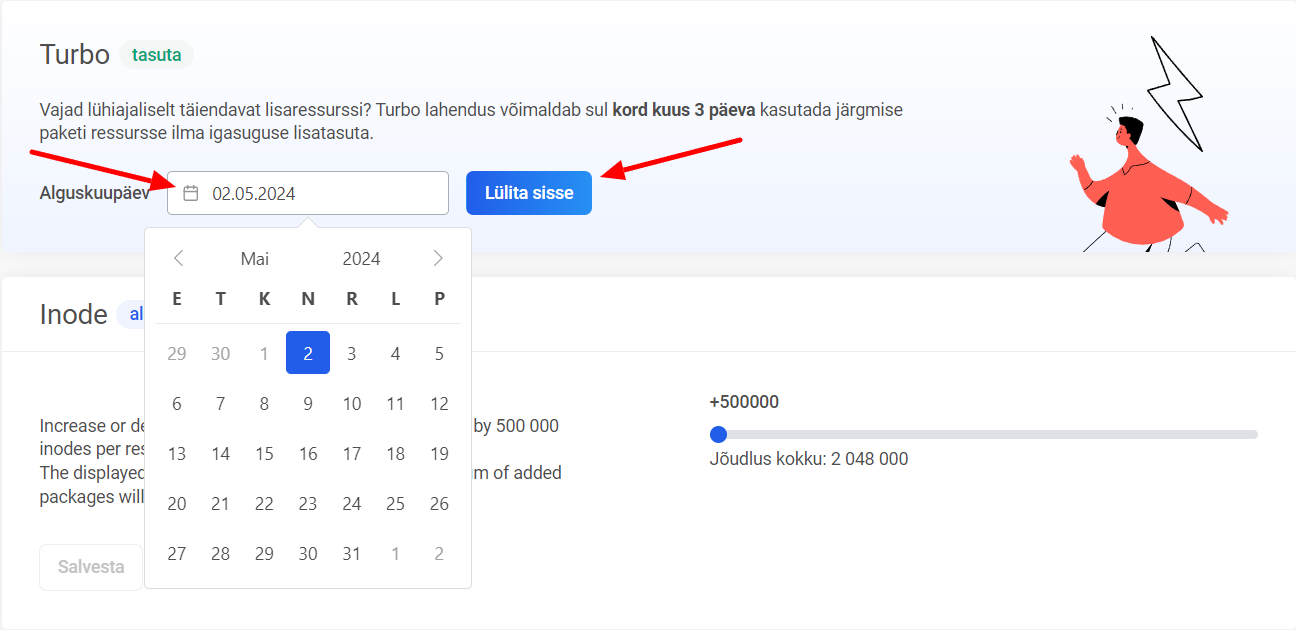Image resolution: width=1296 pixels, height=630 pixels.
Task: Click the green tasuta badge
Action: point(156,55)
